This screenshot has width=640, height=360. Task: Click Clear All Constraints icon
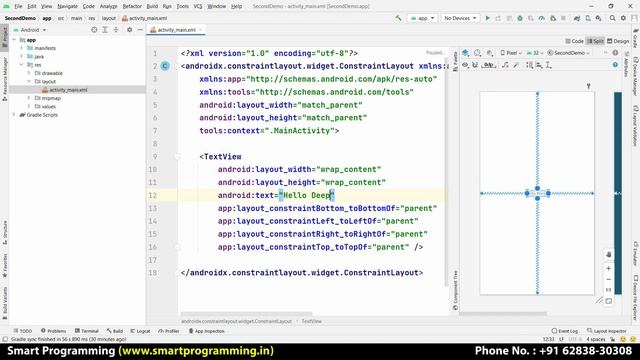(x=505, y=65)
